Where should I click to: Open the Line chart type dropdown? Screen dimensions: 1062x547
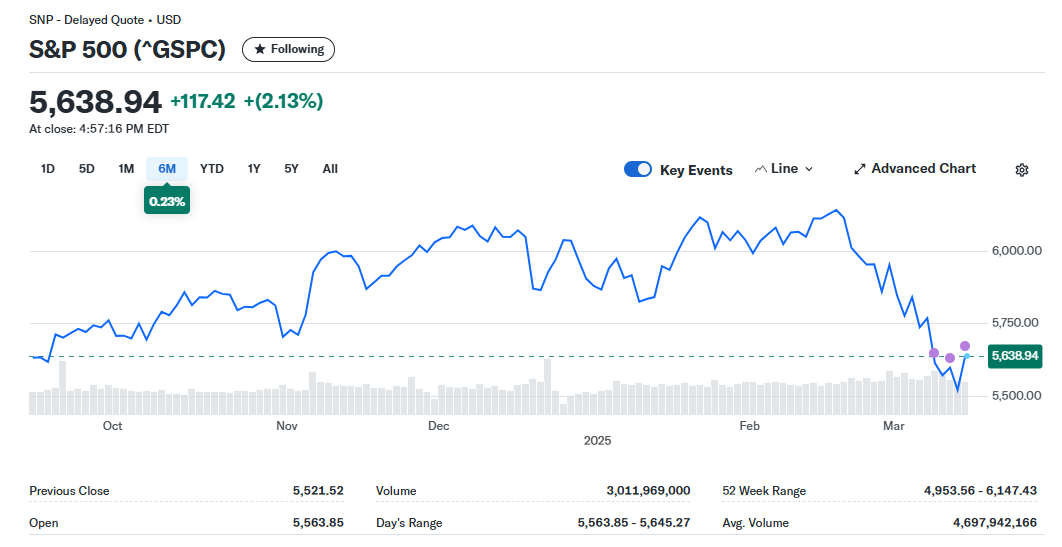coord(784,169)
